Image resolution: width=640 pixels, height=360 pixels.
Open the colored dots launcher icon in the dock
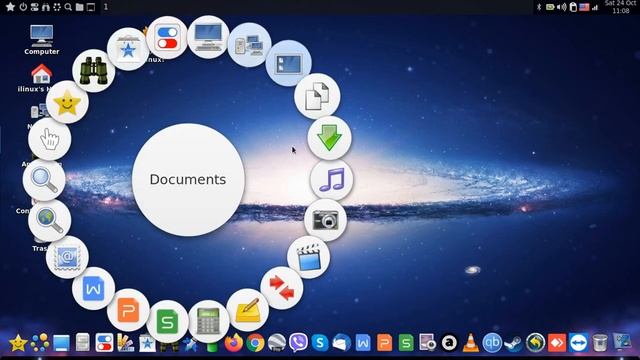point(40,343)
